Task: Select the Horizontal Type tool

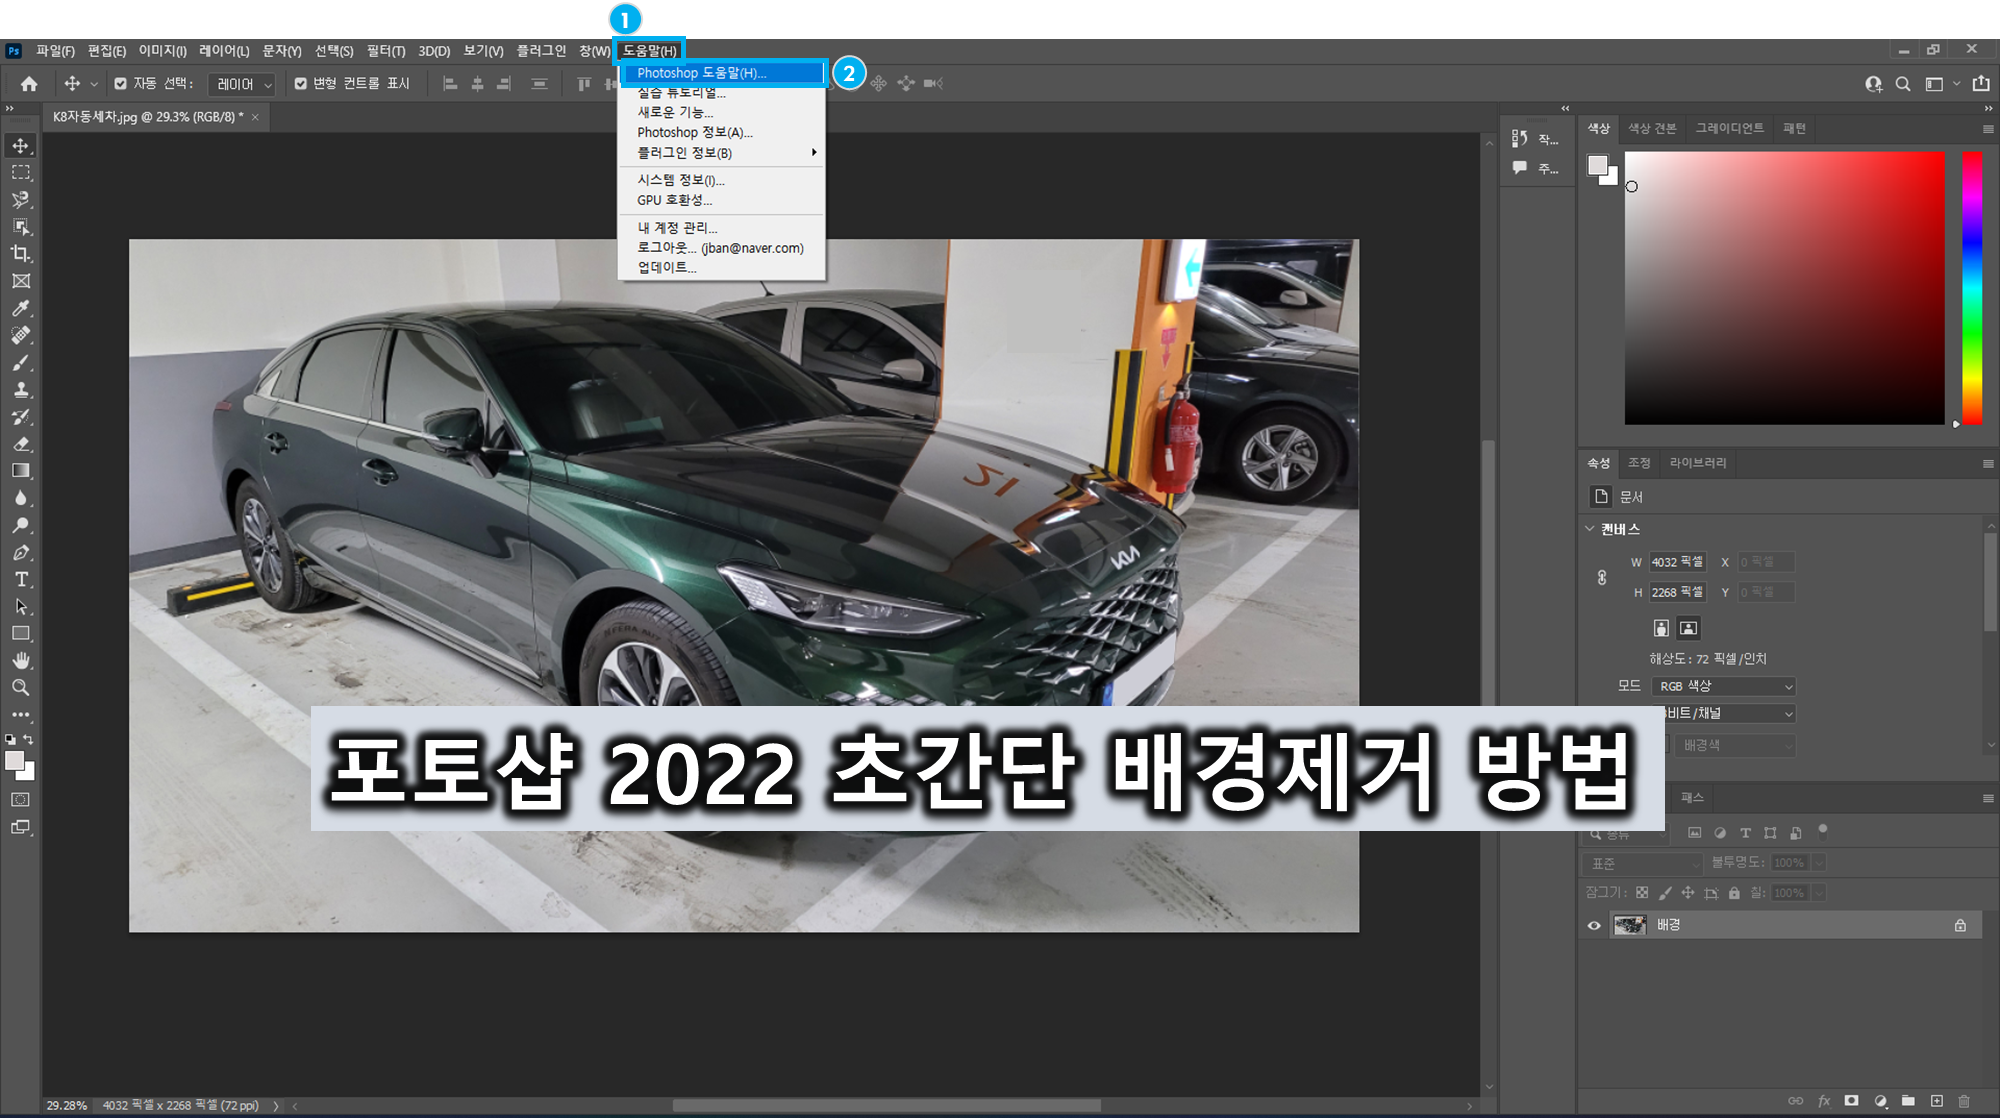Action: [x=20, y=580]
